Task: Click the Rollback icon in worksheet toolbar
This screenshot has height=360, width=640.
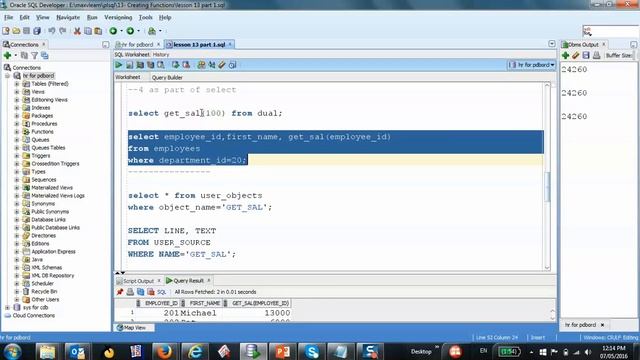Action: (186, 65)
